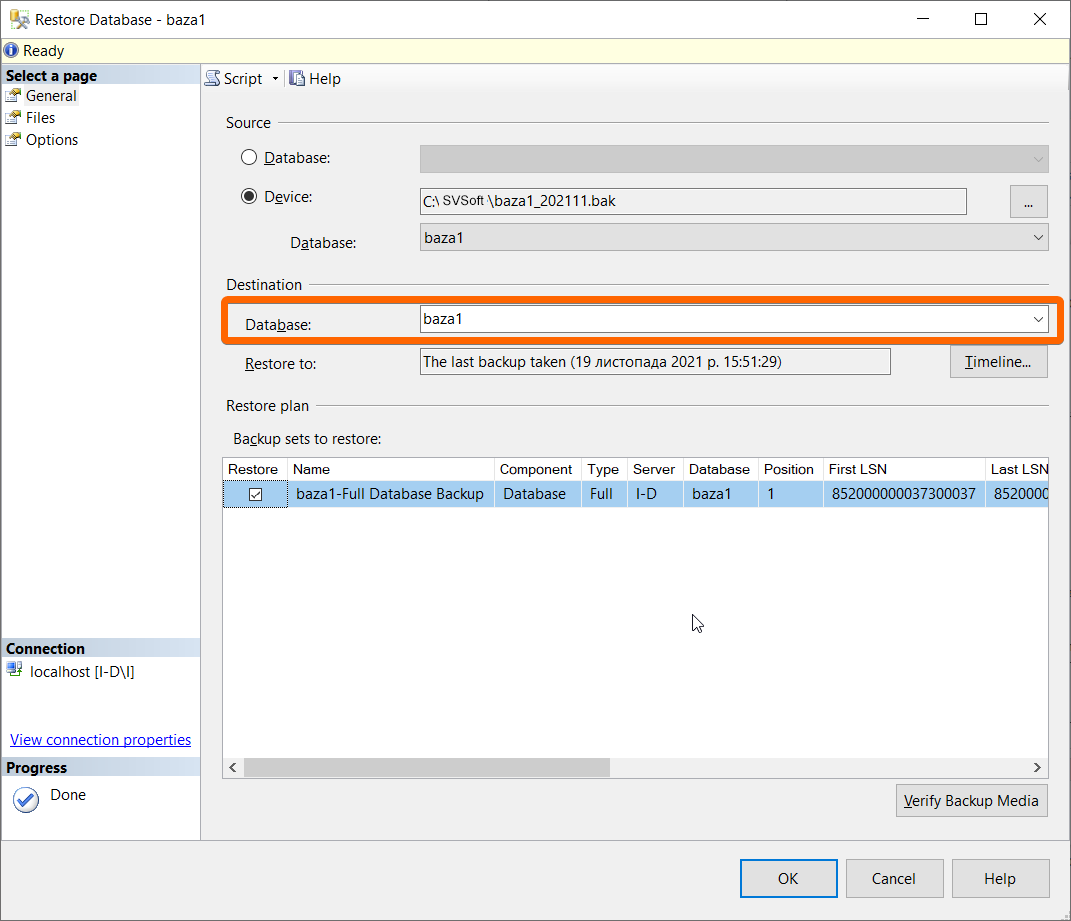Select the Database source radio button

tap(249, 158)
